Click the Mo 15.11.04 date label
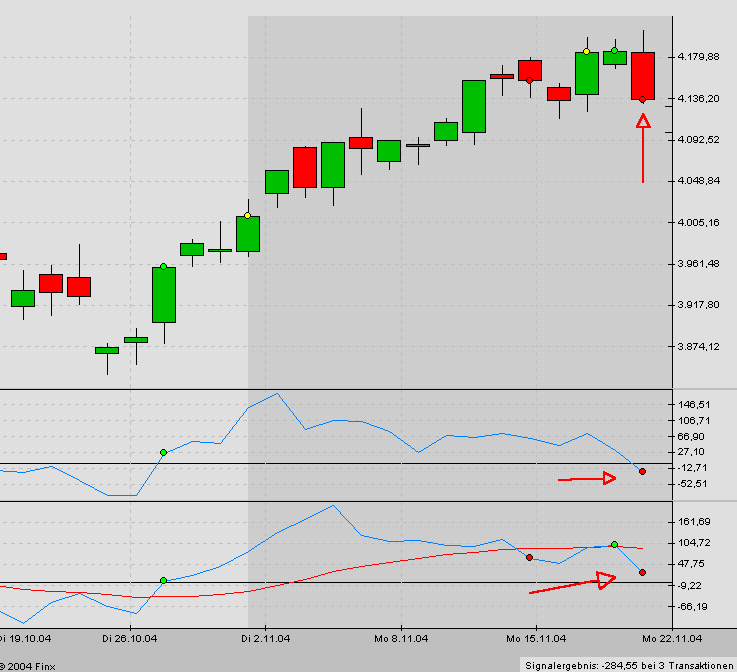The width and height of the screenshot is (737, 672). pyautogui.click(x=530, y=637)
